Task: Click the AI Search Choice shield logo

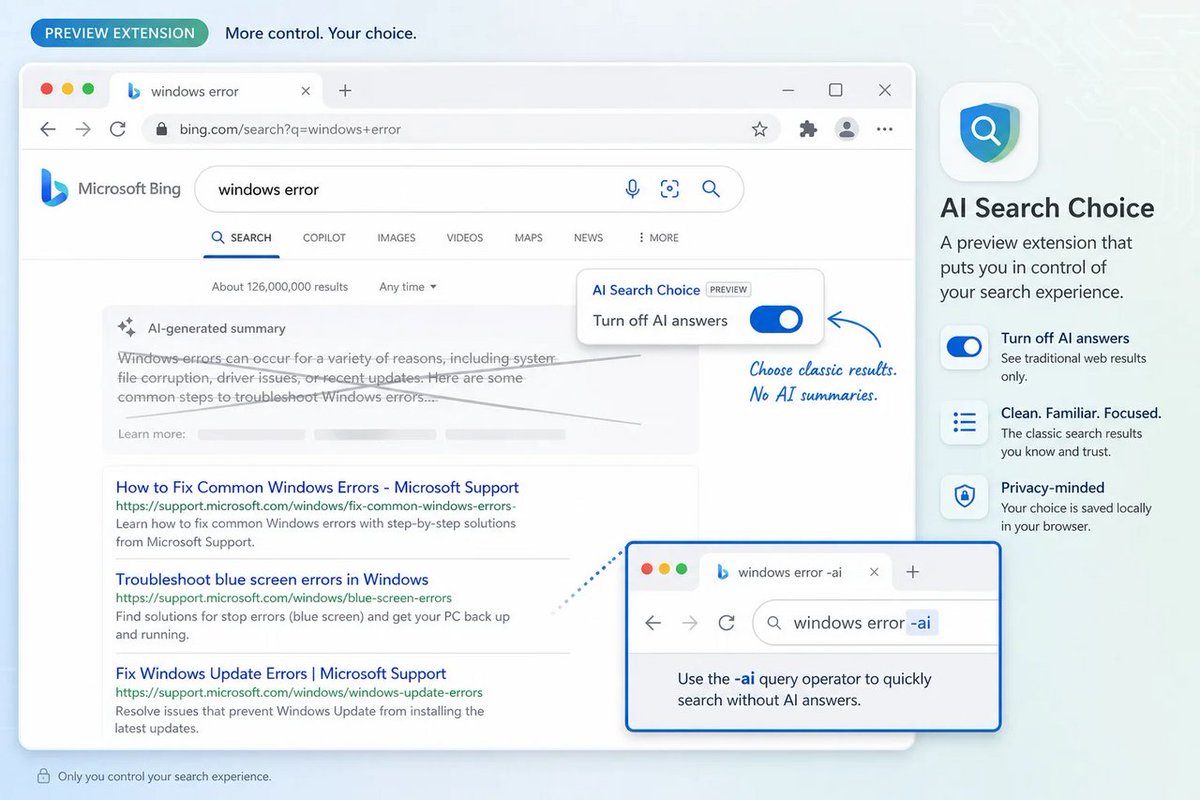Action: point(988,131)
